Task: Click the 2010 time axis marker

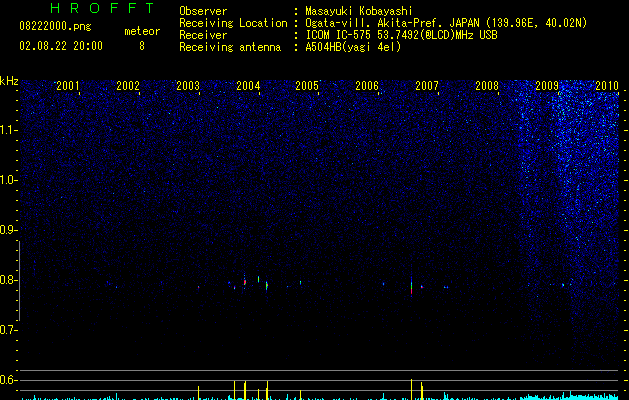Action: tap(607, 85)
